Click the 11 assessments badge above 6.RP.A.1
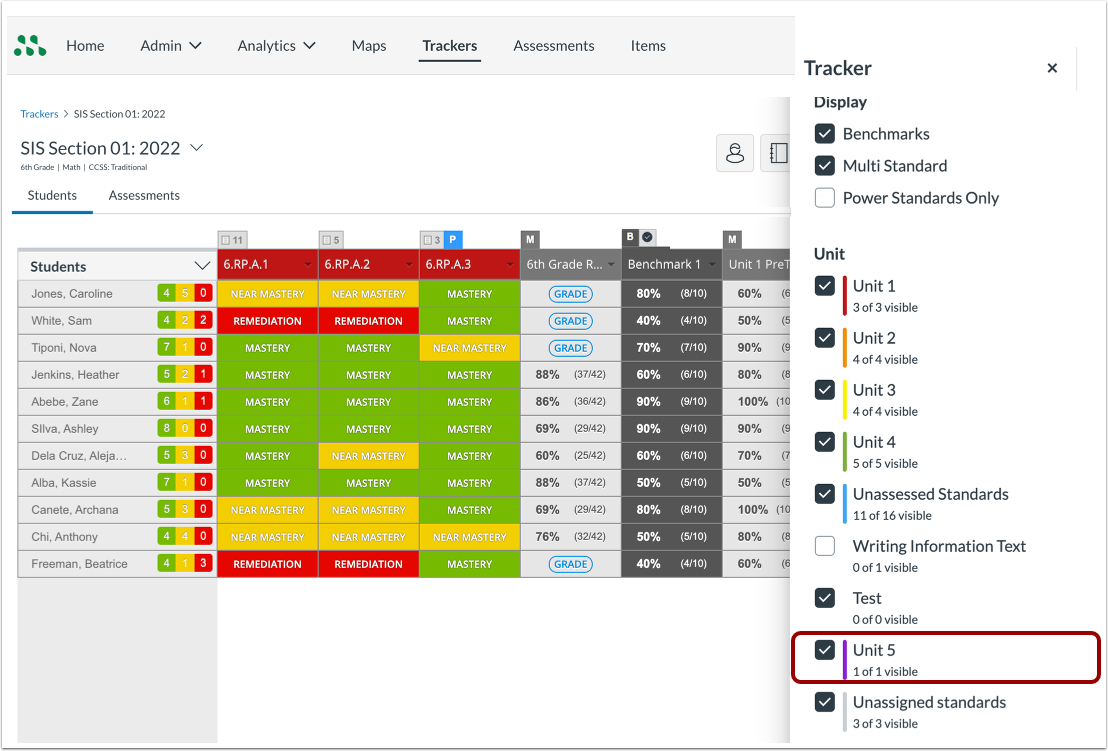Screen dimensions: 1108x751 232,240
